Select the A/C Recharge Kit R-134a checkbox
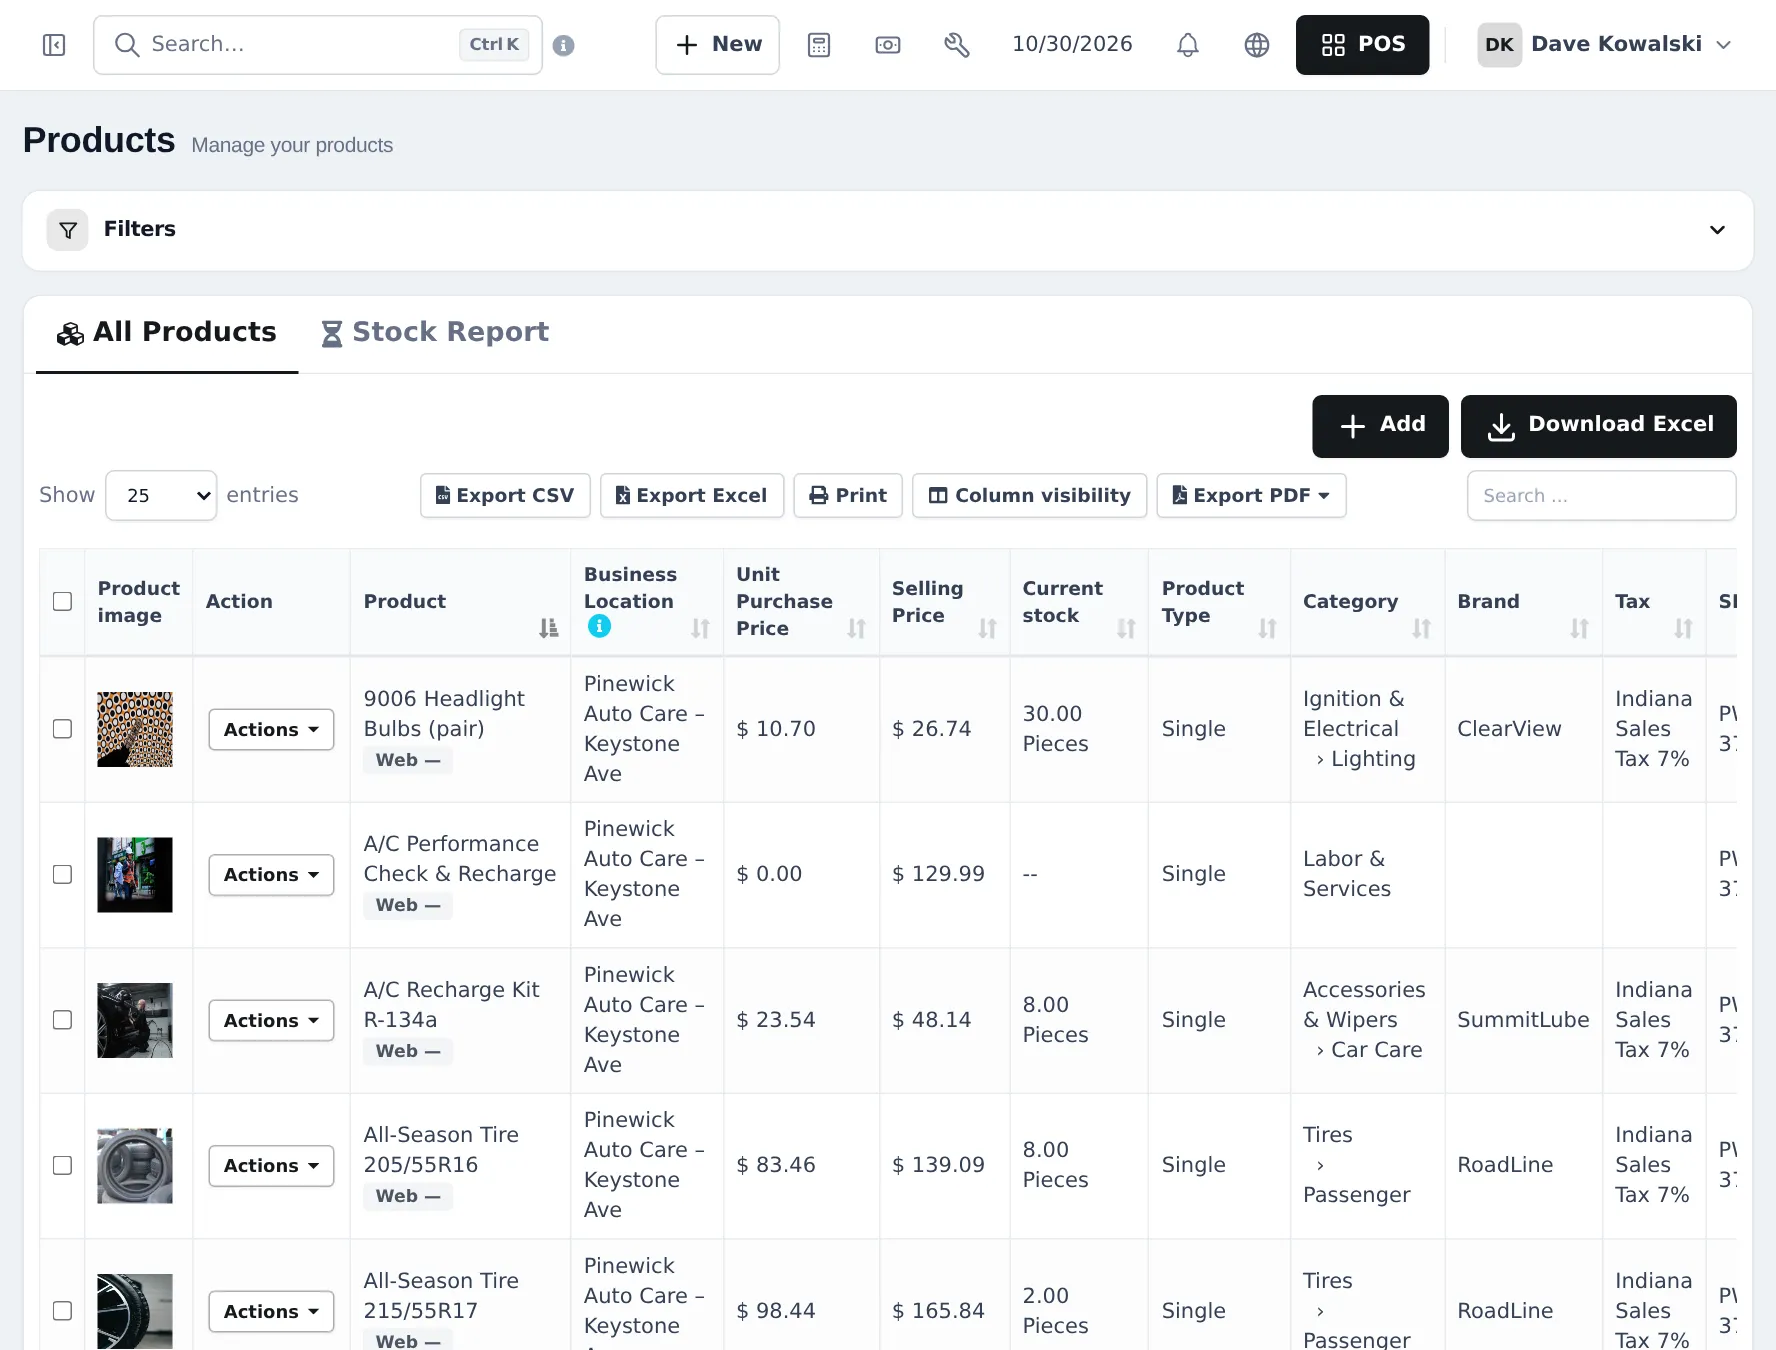The height and width of the screenshot is (1350, 1776). [x=62, y=1020]
